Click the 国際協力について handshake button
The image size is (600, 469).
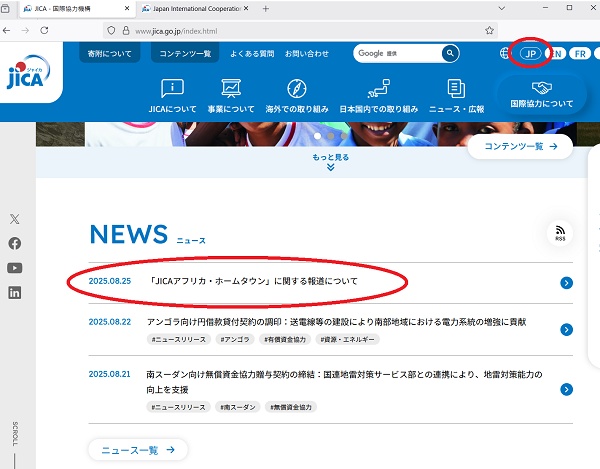coord(541,94)
